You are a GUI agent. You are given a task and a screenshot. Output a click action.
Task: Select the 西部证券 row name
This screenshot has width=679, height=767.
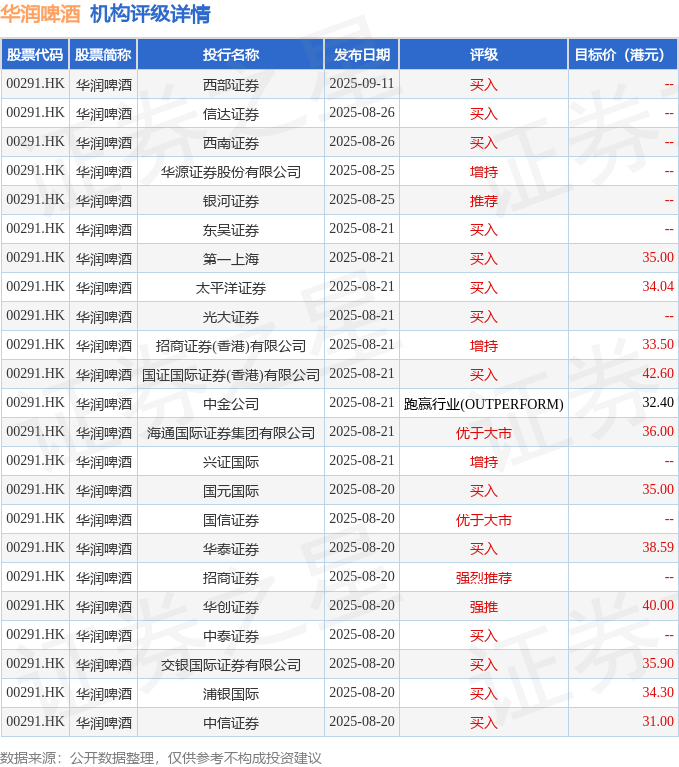point(231,85)
